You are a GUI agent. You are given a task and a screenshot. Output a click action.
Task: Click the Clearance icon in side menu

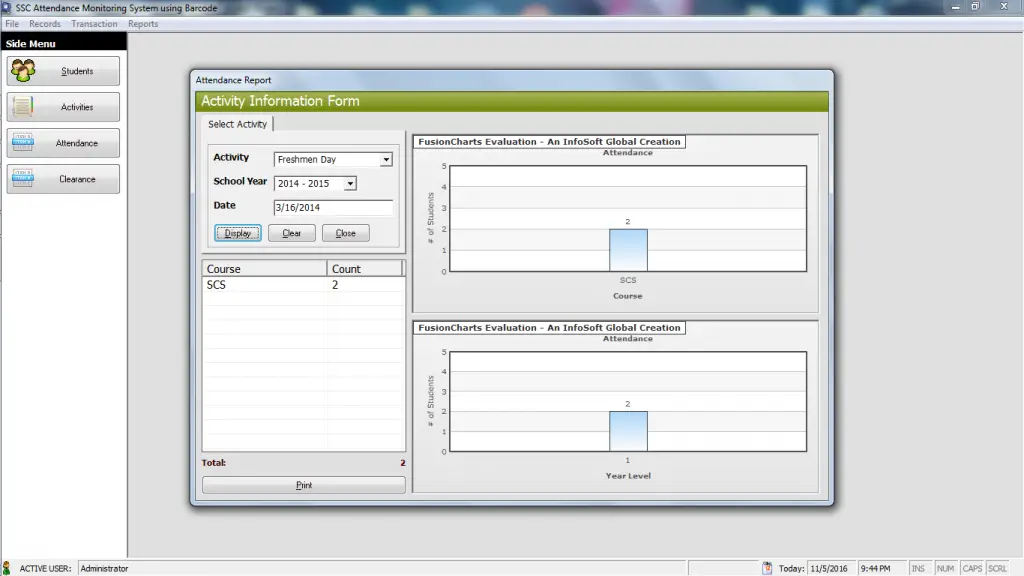[x=23, y=179]
